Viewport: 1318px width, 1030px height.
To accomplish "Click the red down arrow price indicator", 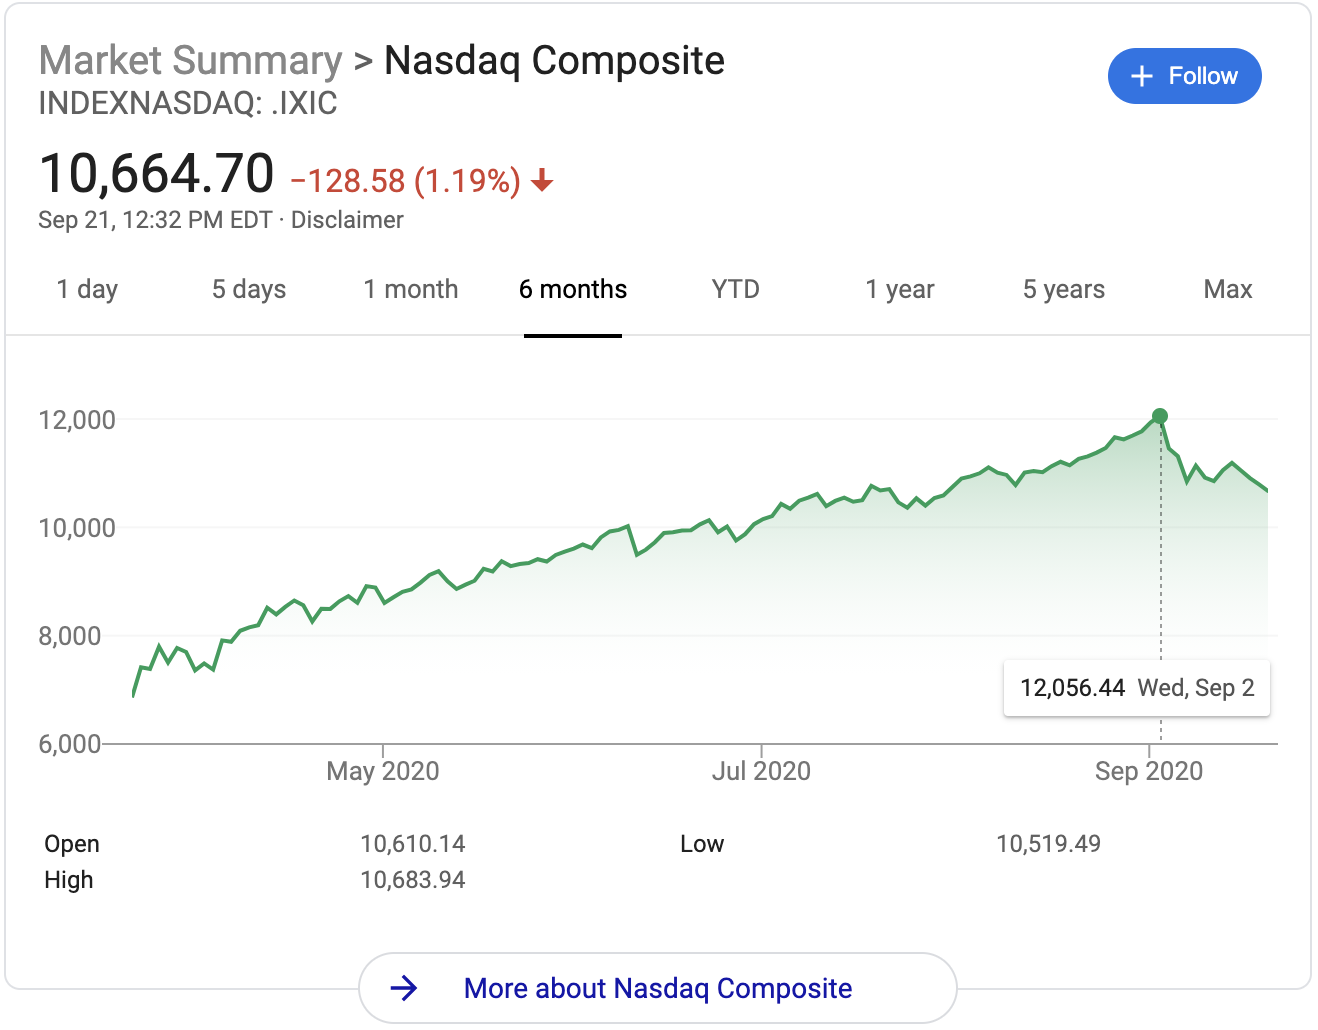I will (542, 181).
